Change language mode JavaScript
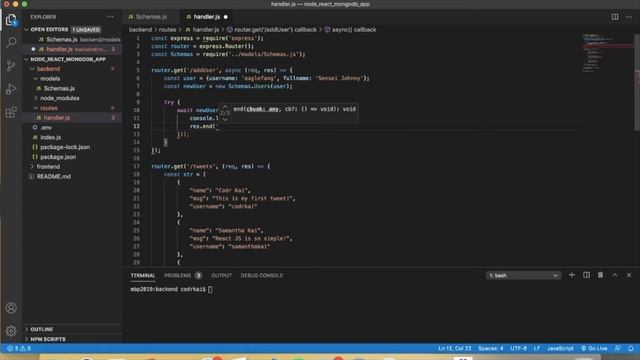The image size is (640, 360). [x=560, y=348]
